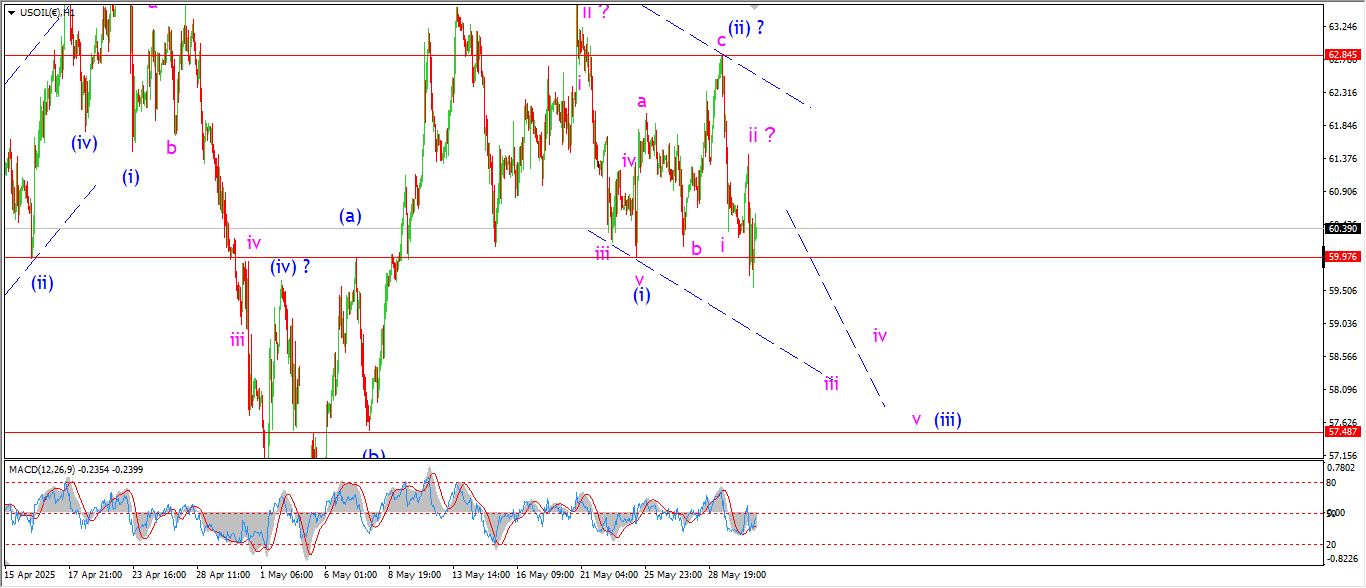Click the 28 Apr 11:00 time label
This screenshot has width=1366, height=588.
pos(225,575)
